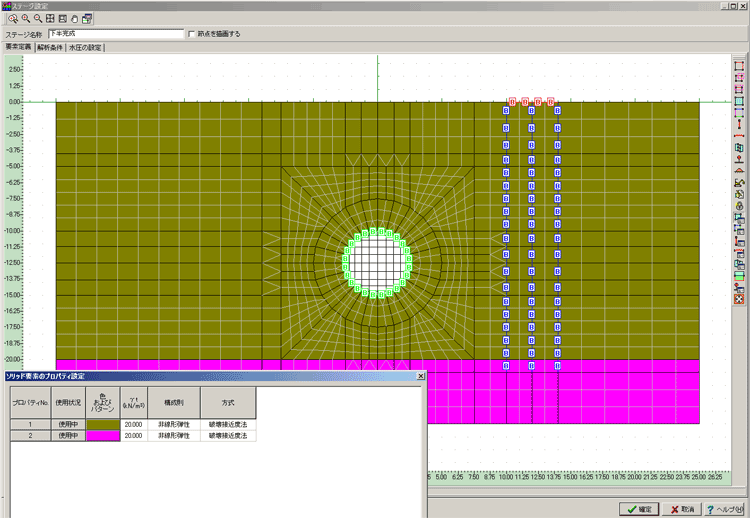The image size is (750, 518).
Task: Select the topmost red rectangle icon on right toolbar
Action: coord(739,66)
